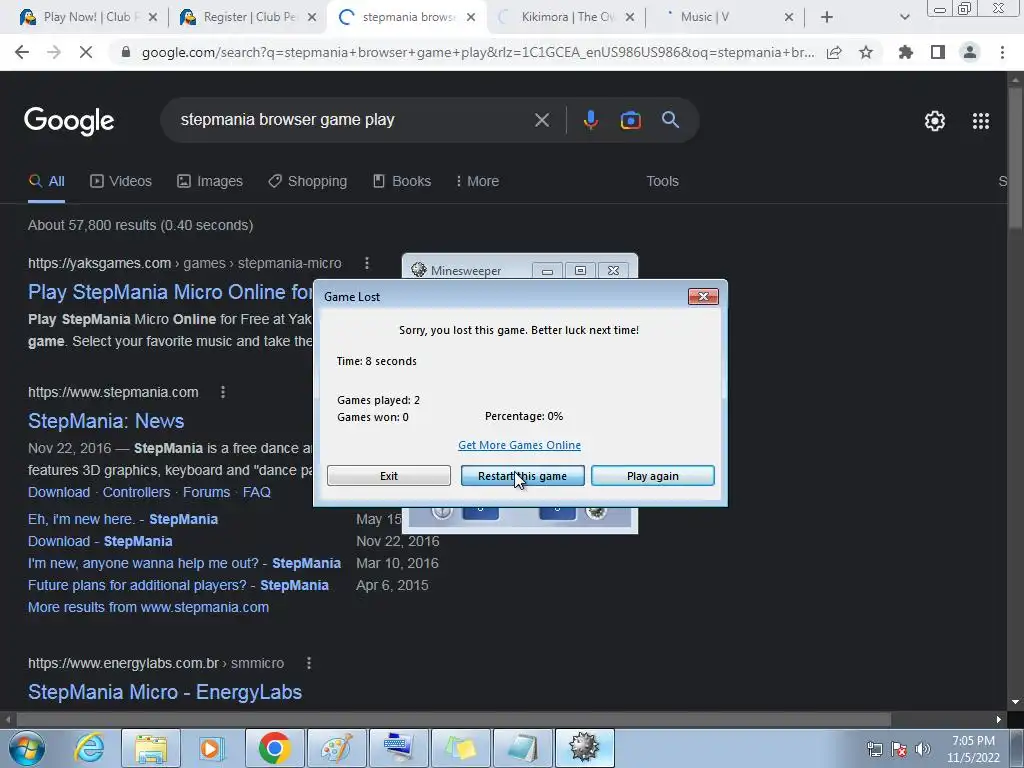Switch to Kikimora tab
This screenshot has height=768, width=1024.
565,17
